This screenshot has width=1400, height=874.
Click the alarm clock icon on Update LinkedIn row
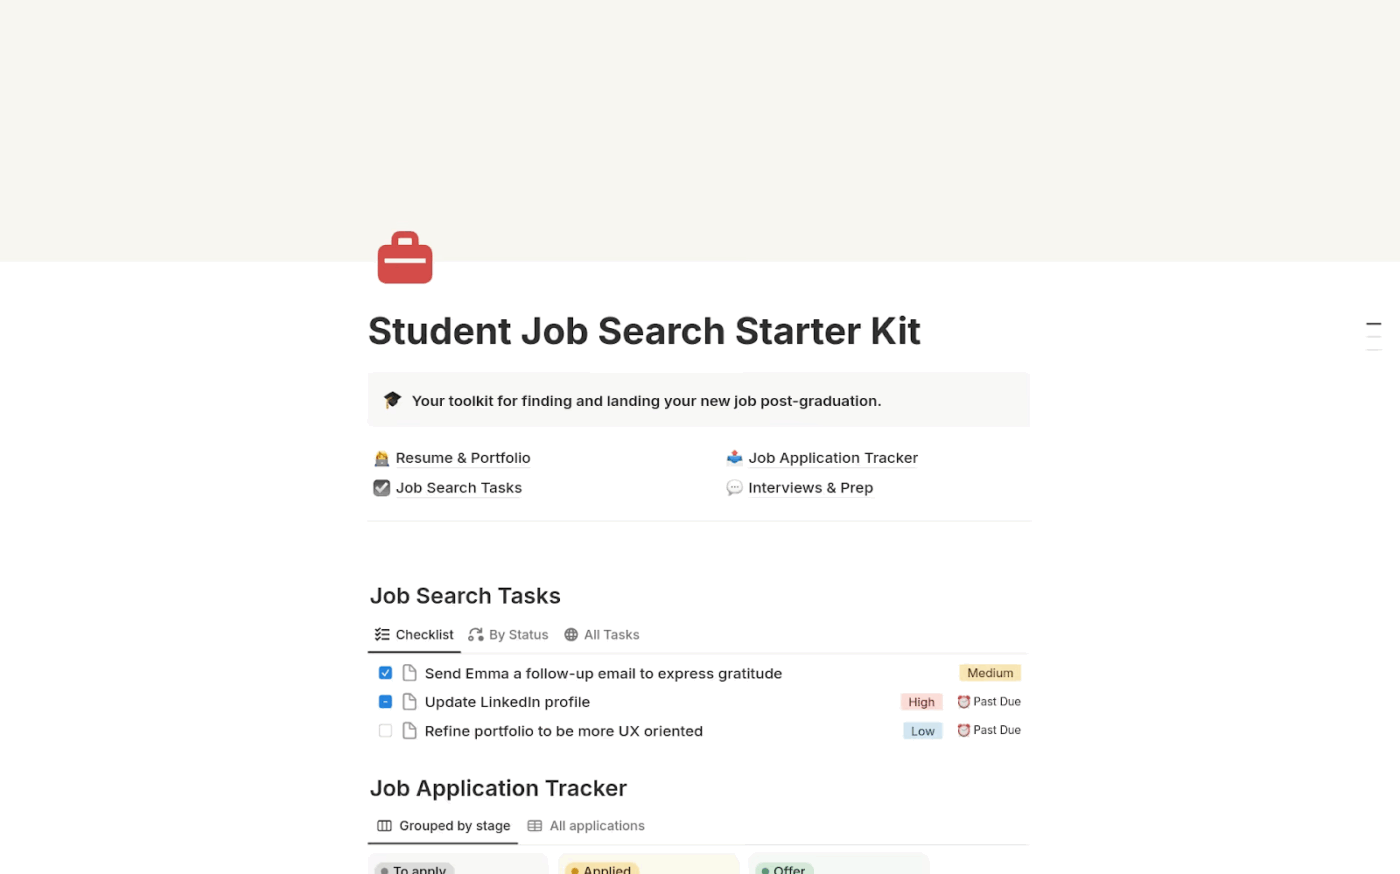tap(964, 702)
